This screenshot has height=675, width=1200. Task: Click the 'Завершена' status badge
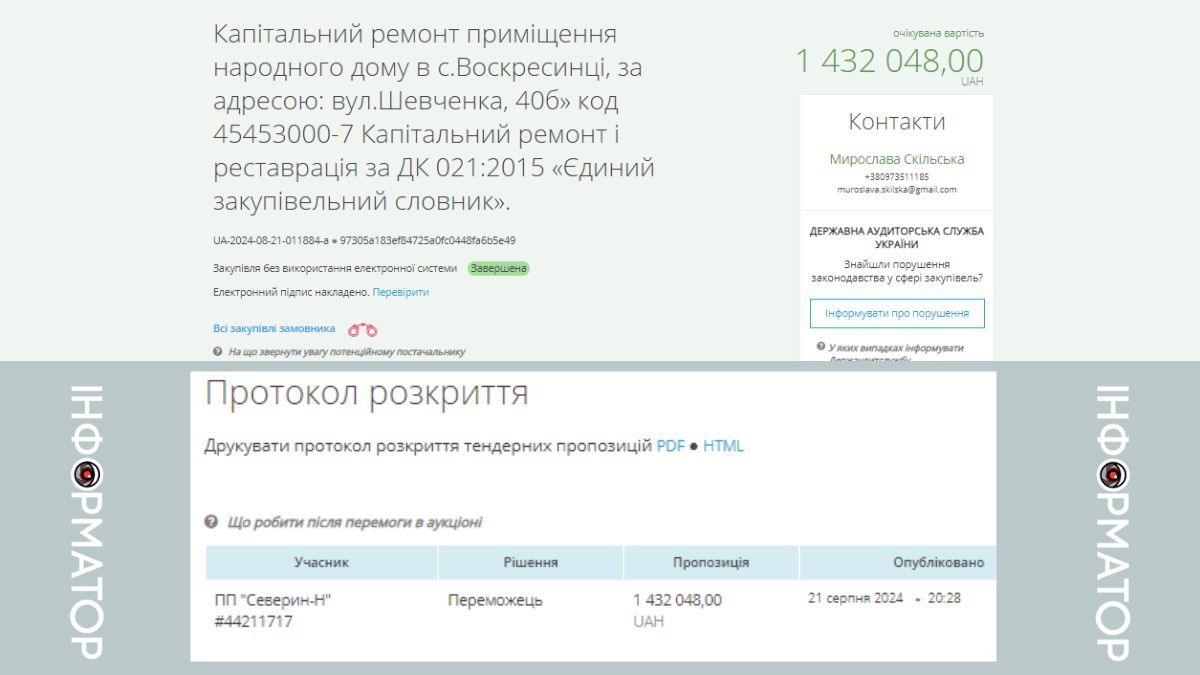pyautogui.click(x=499, y=269)
